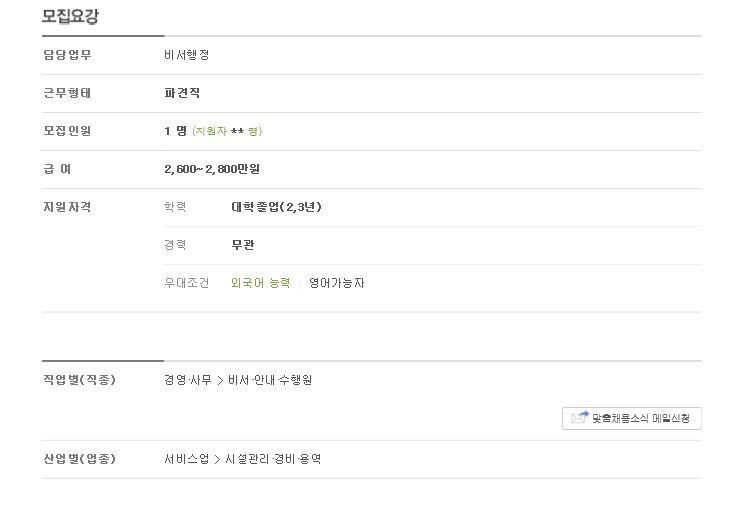Image resolution: width=752 pixels, height=507 pixels.
Task: Click the 비서·안내·수행원 job subcategory
Action: [270, 380]
